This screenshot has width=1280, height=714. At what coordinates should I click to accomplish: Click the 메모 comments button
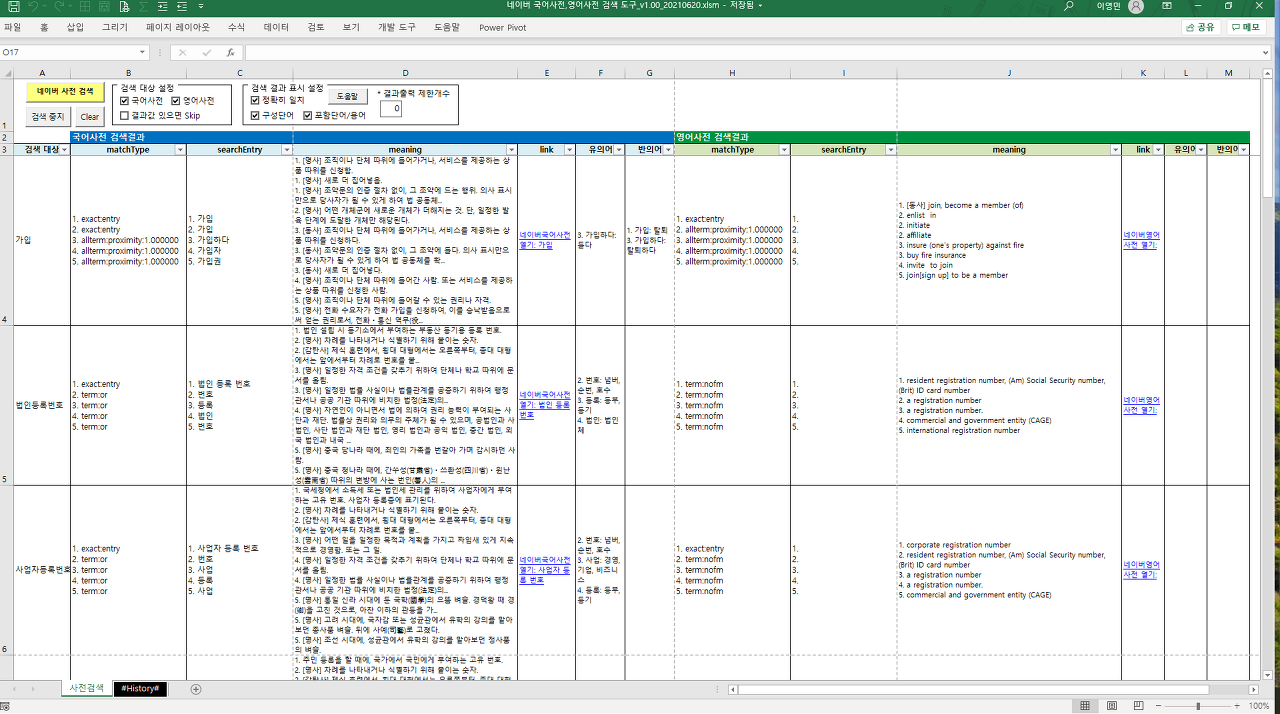click(1246, 27)
